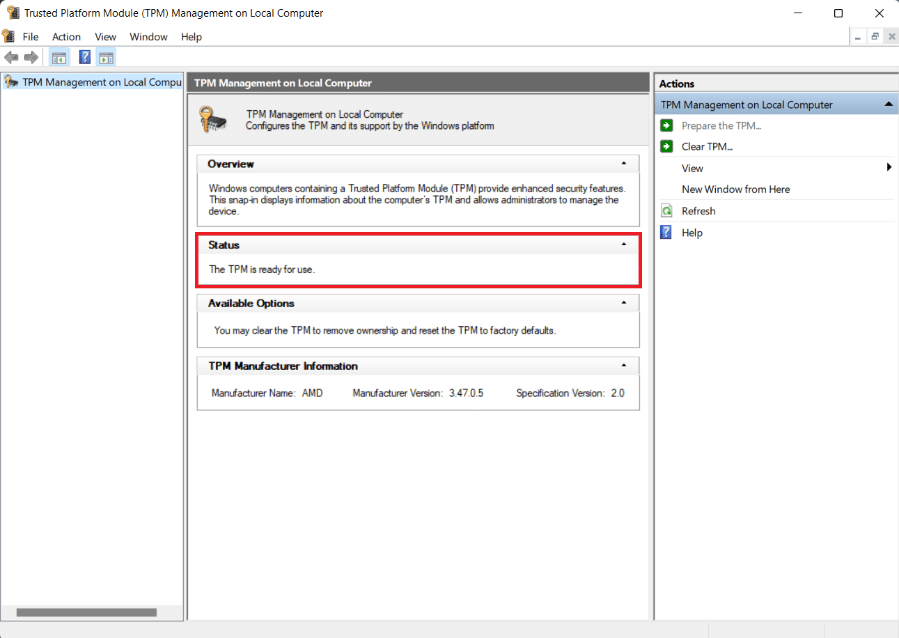Collapse the TPM Management actions group
Image resolution: width=899 pixels, height=638 pixels.
tap(888, 105)
